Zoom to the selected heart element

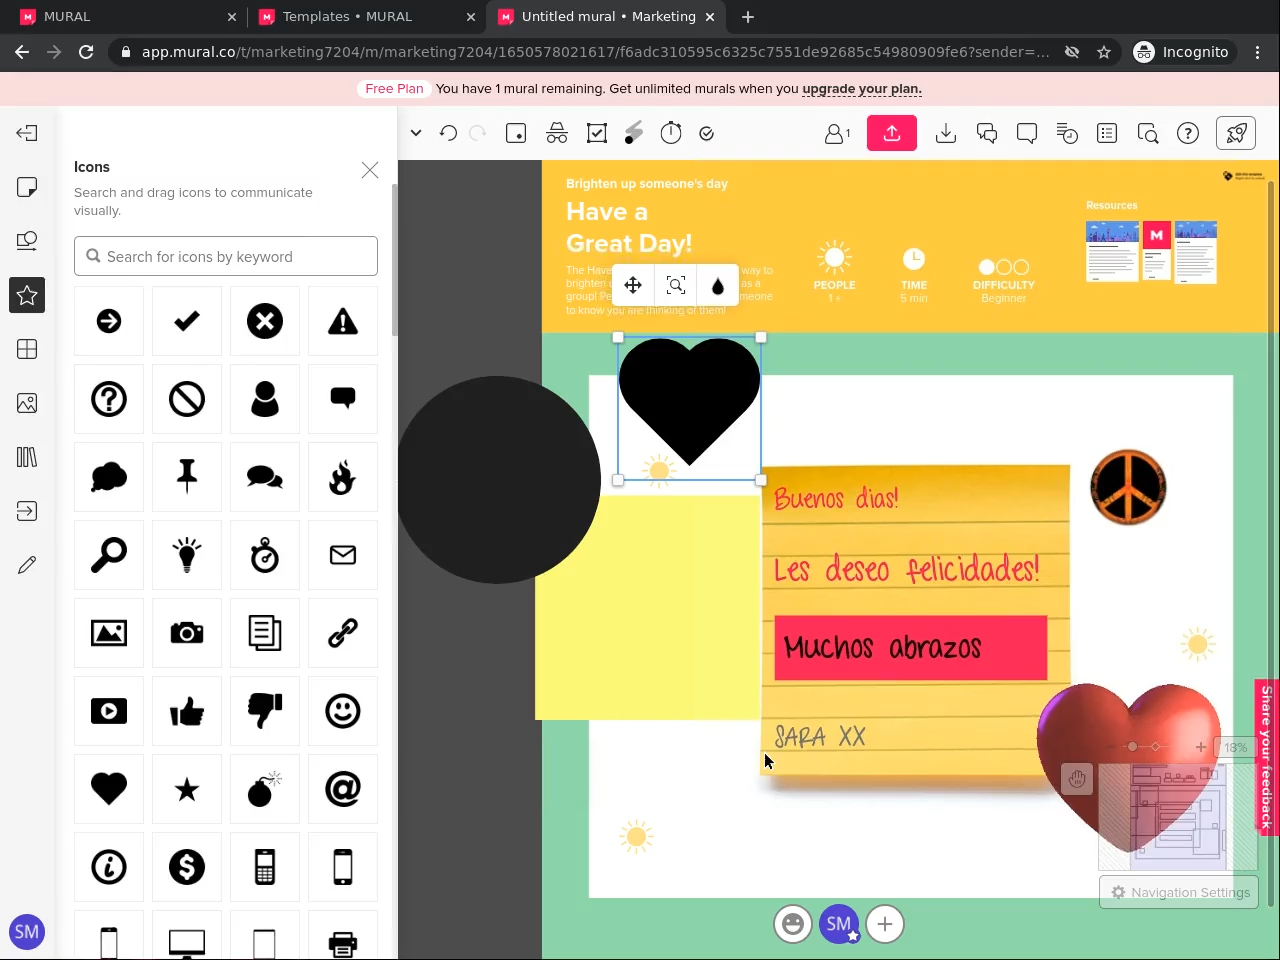[676, 286]
